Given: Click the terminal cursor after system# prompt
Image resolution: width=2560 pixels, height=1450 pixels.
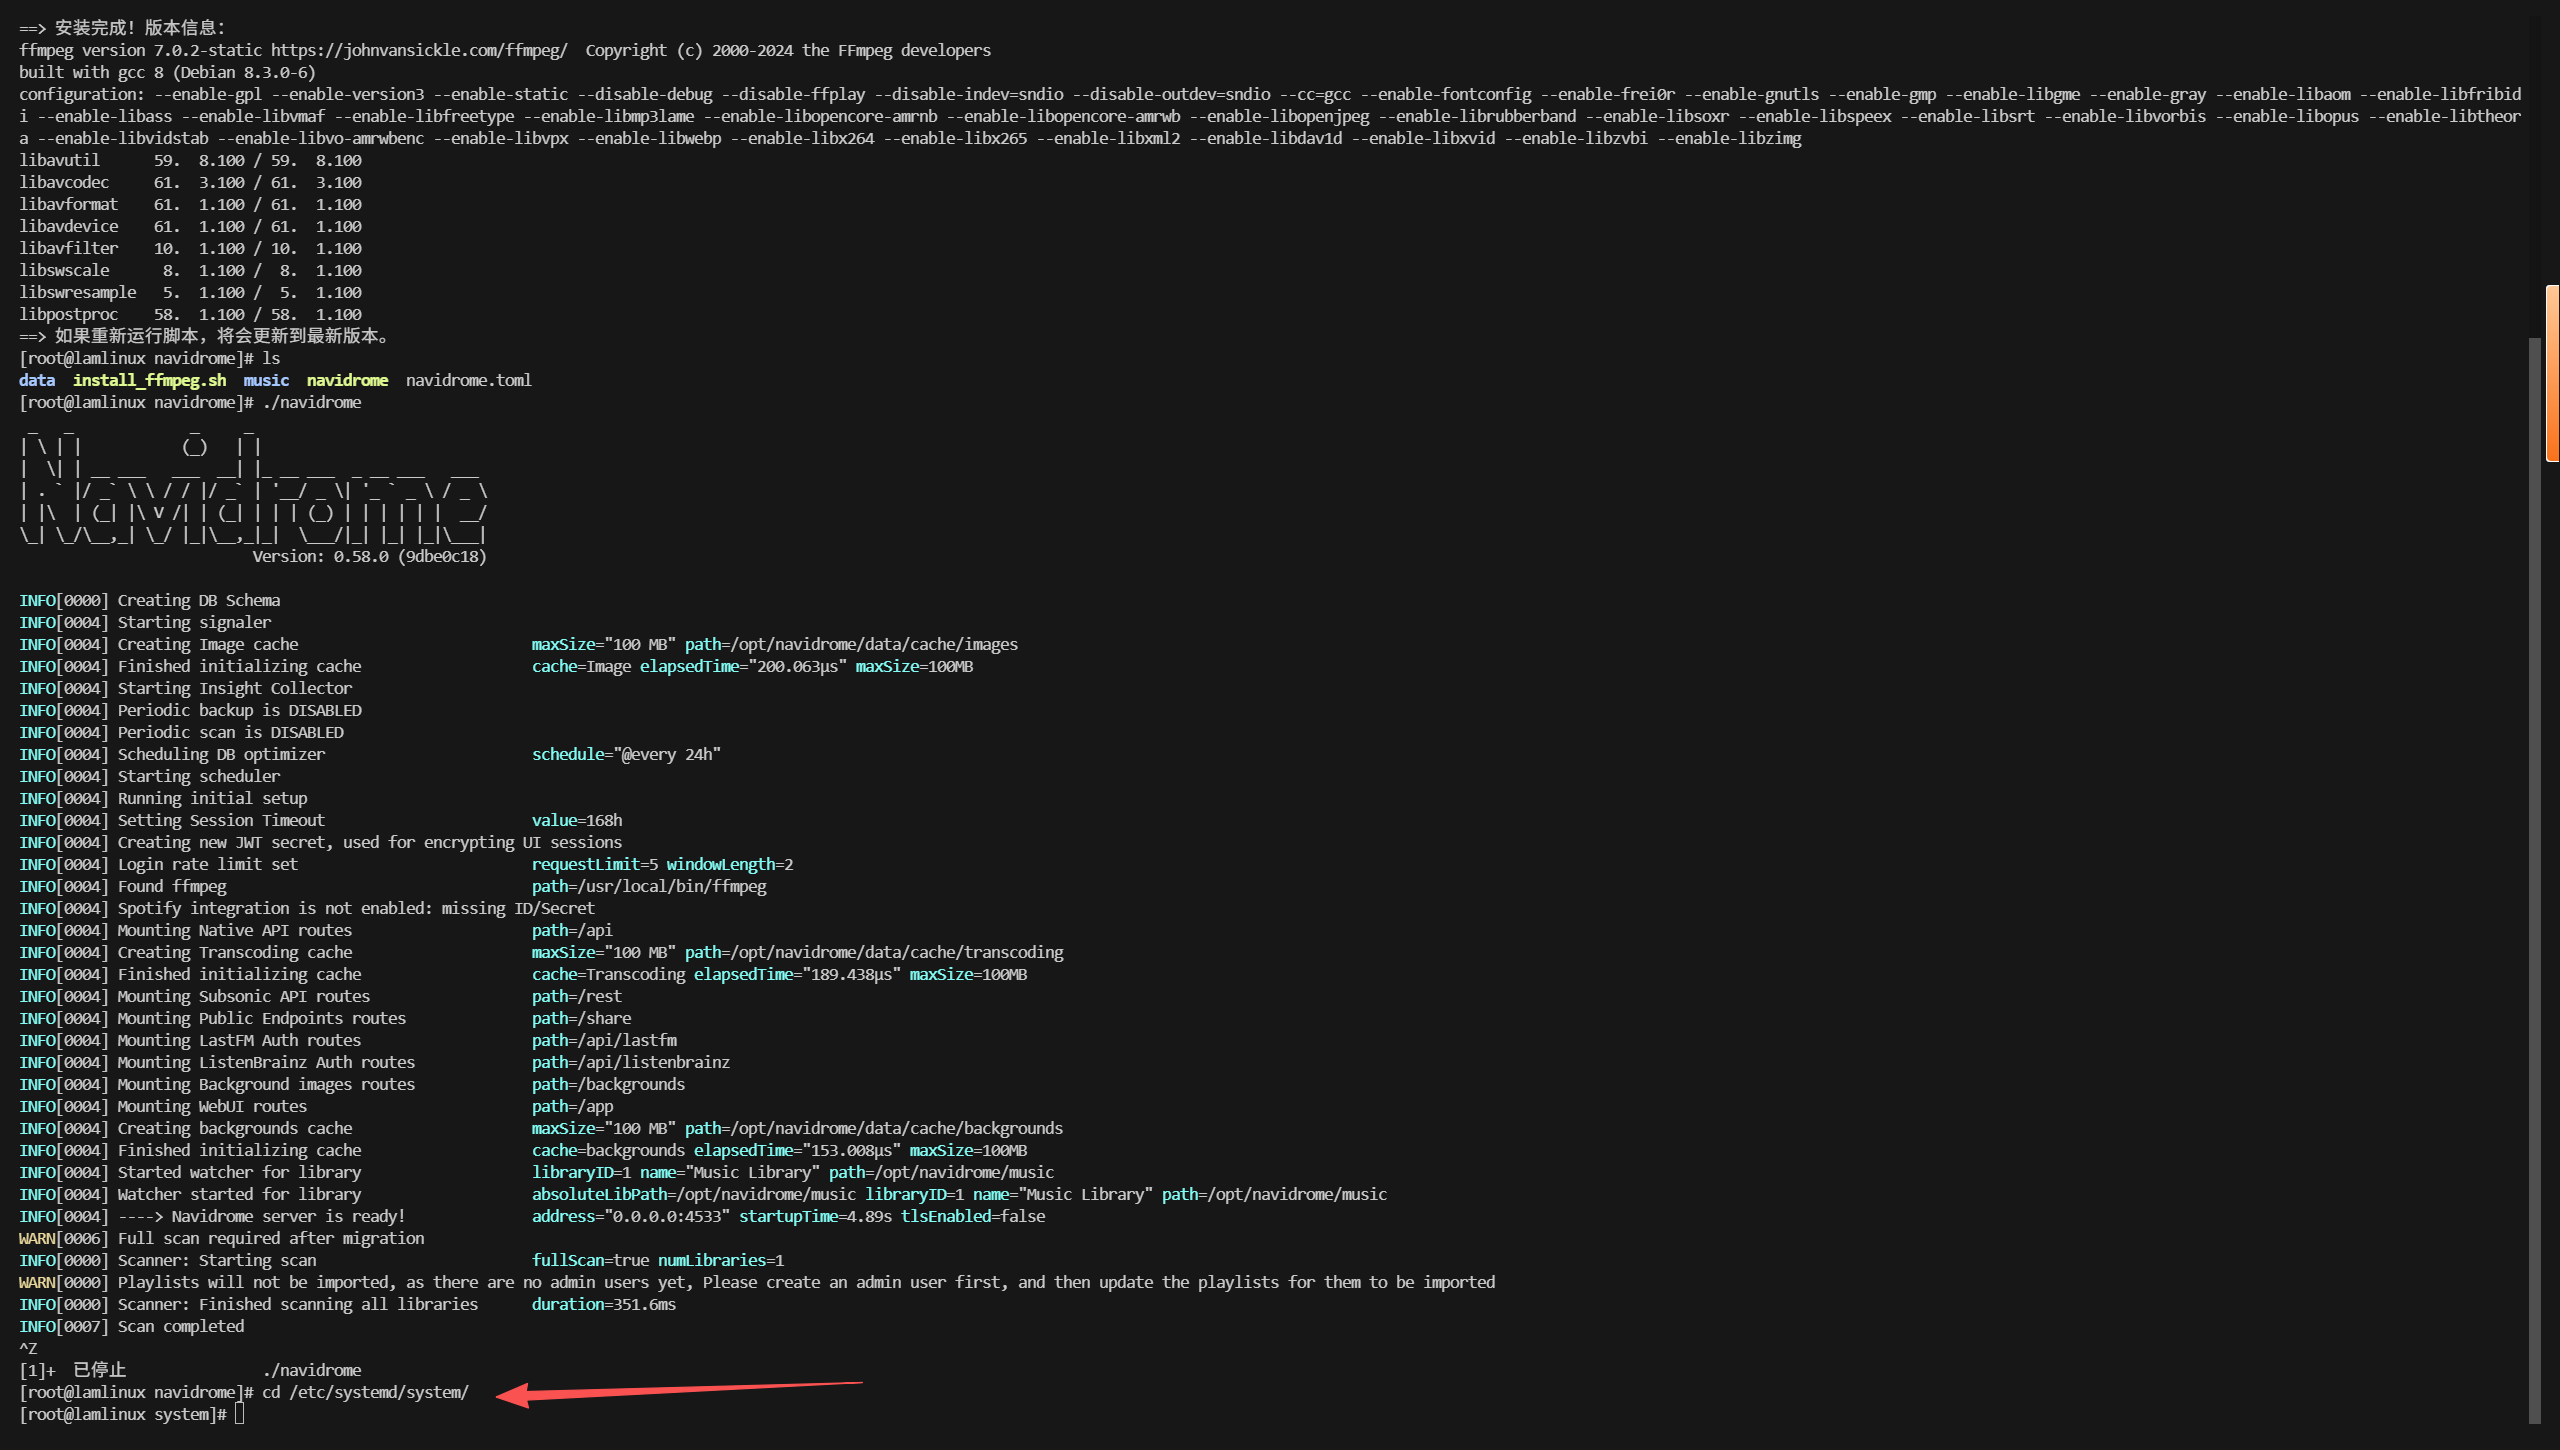Looking at the screenshot, I should [239, 1414].
